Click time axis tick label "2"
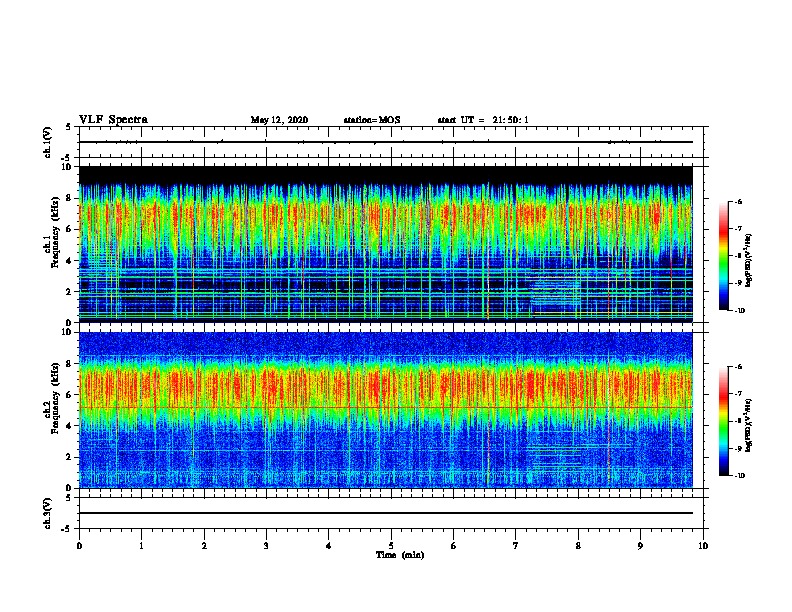This screenshot has width=792, height=612. [x=204, y=545]
